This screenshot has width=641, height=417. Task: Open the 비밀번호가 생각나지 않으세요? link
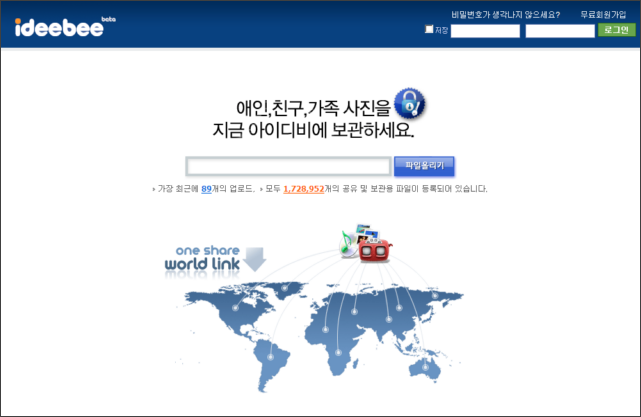click(x=506, y=15)
